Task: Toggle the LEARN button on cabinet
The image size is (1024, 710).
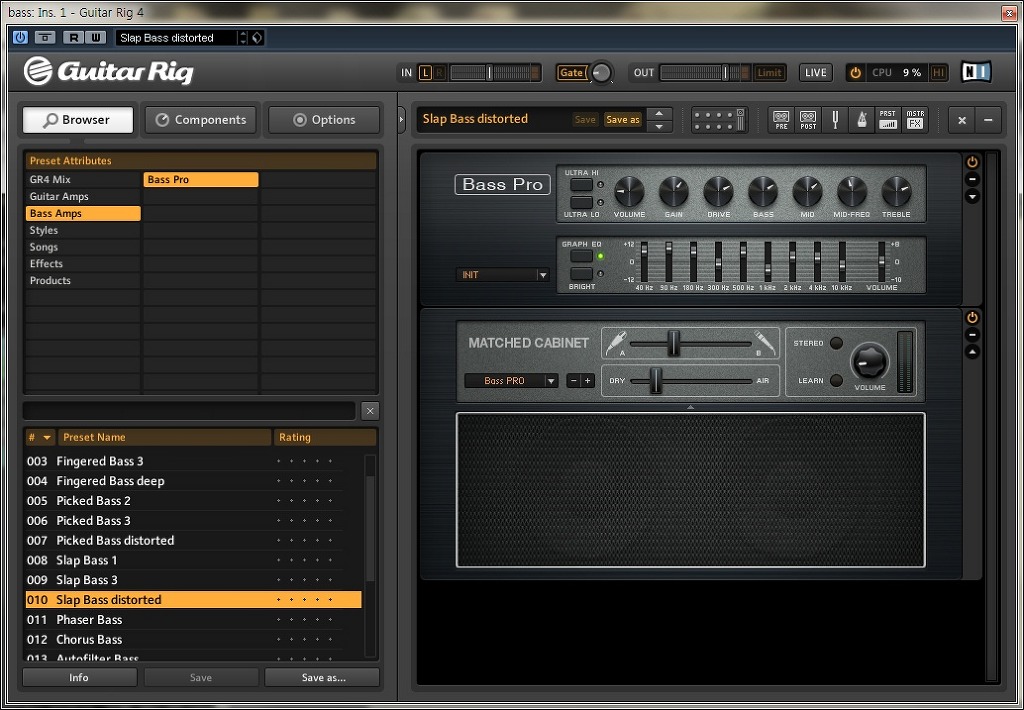Action: (836, 380)
